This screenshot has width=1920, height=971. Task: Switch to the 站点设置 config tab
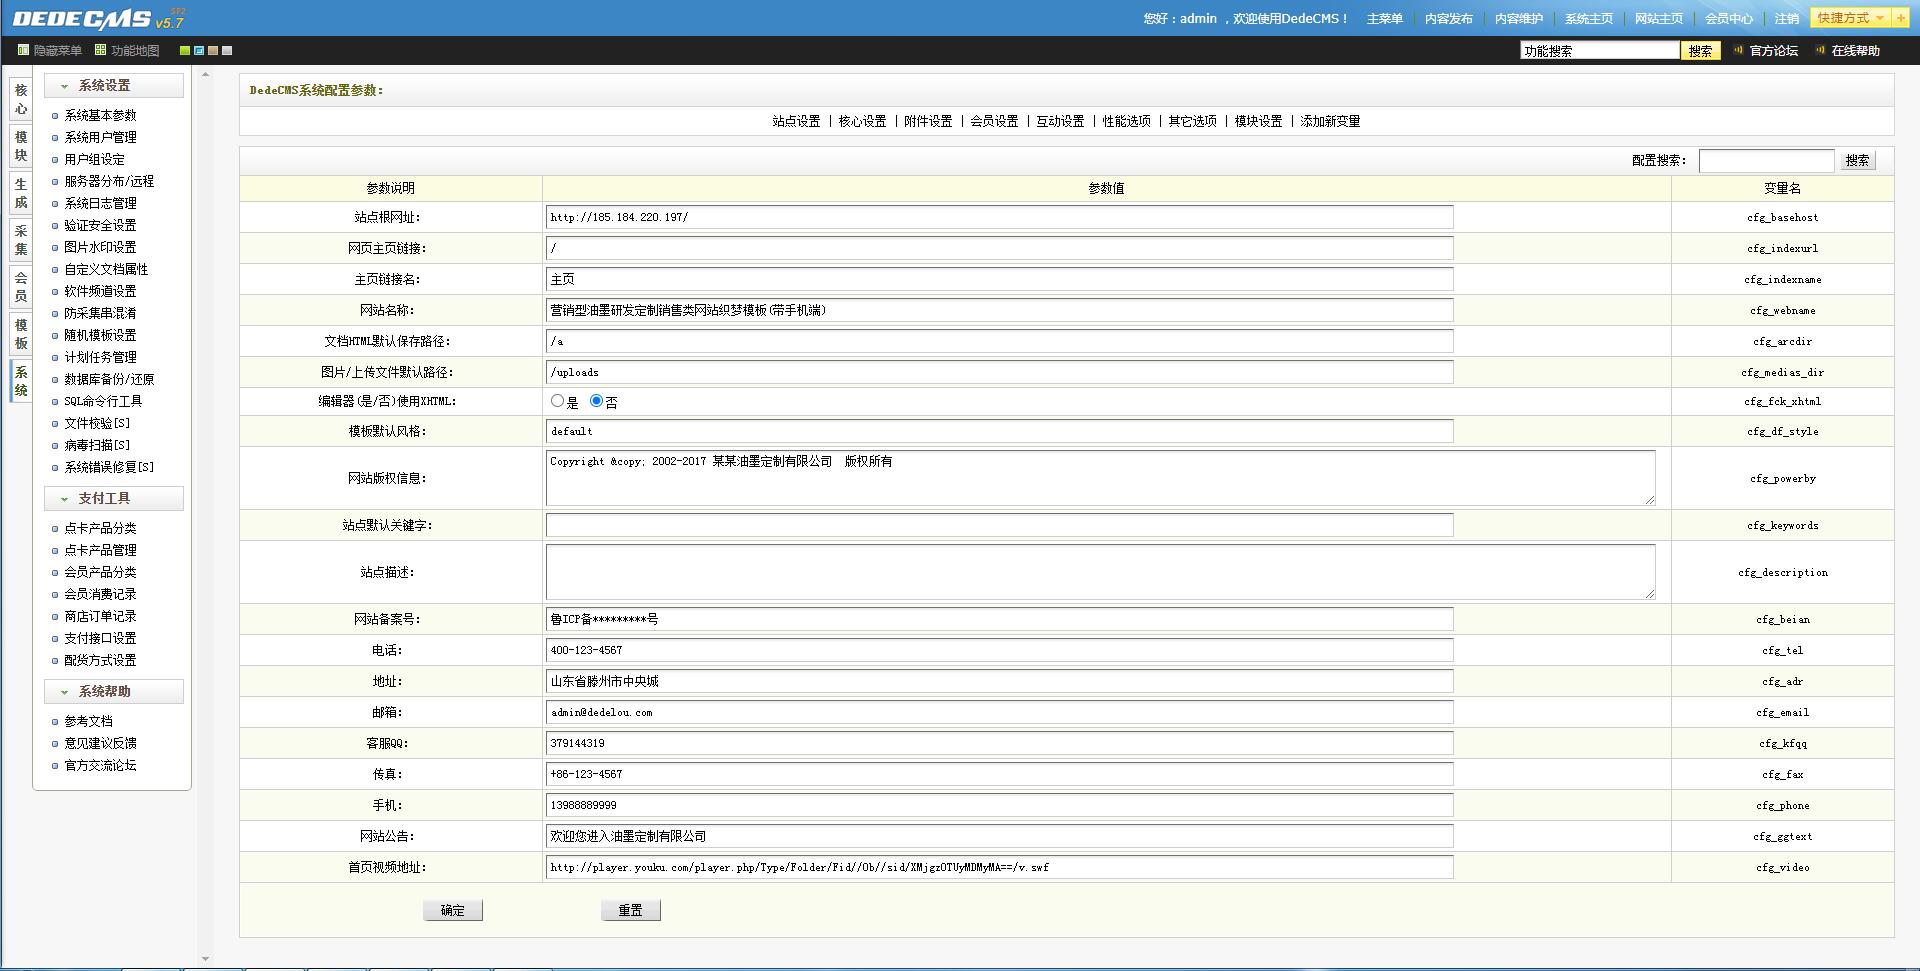(796, 121)
